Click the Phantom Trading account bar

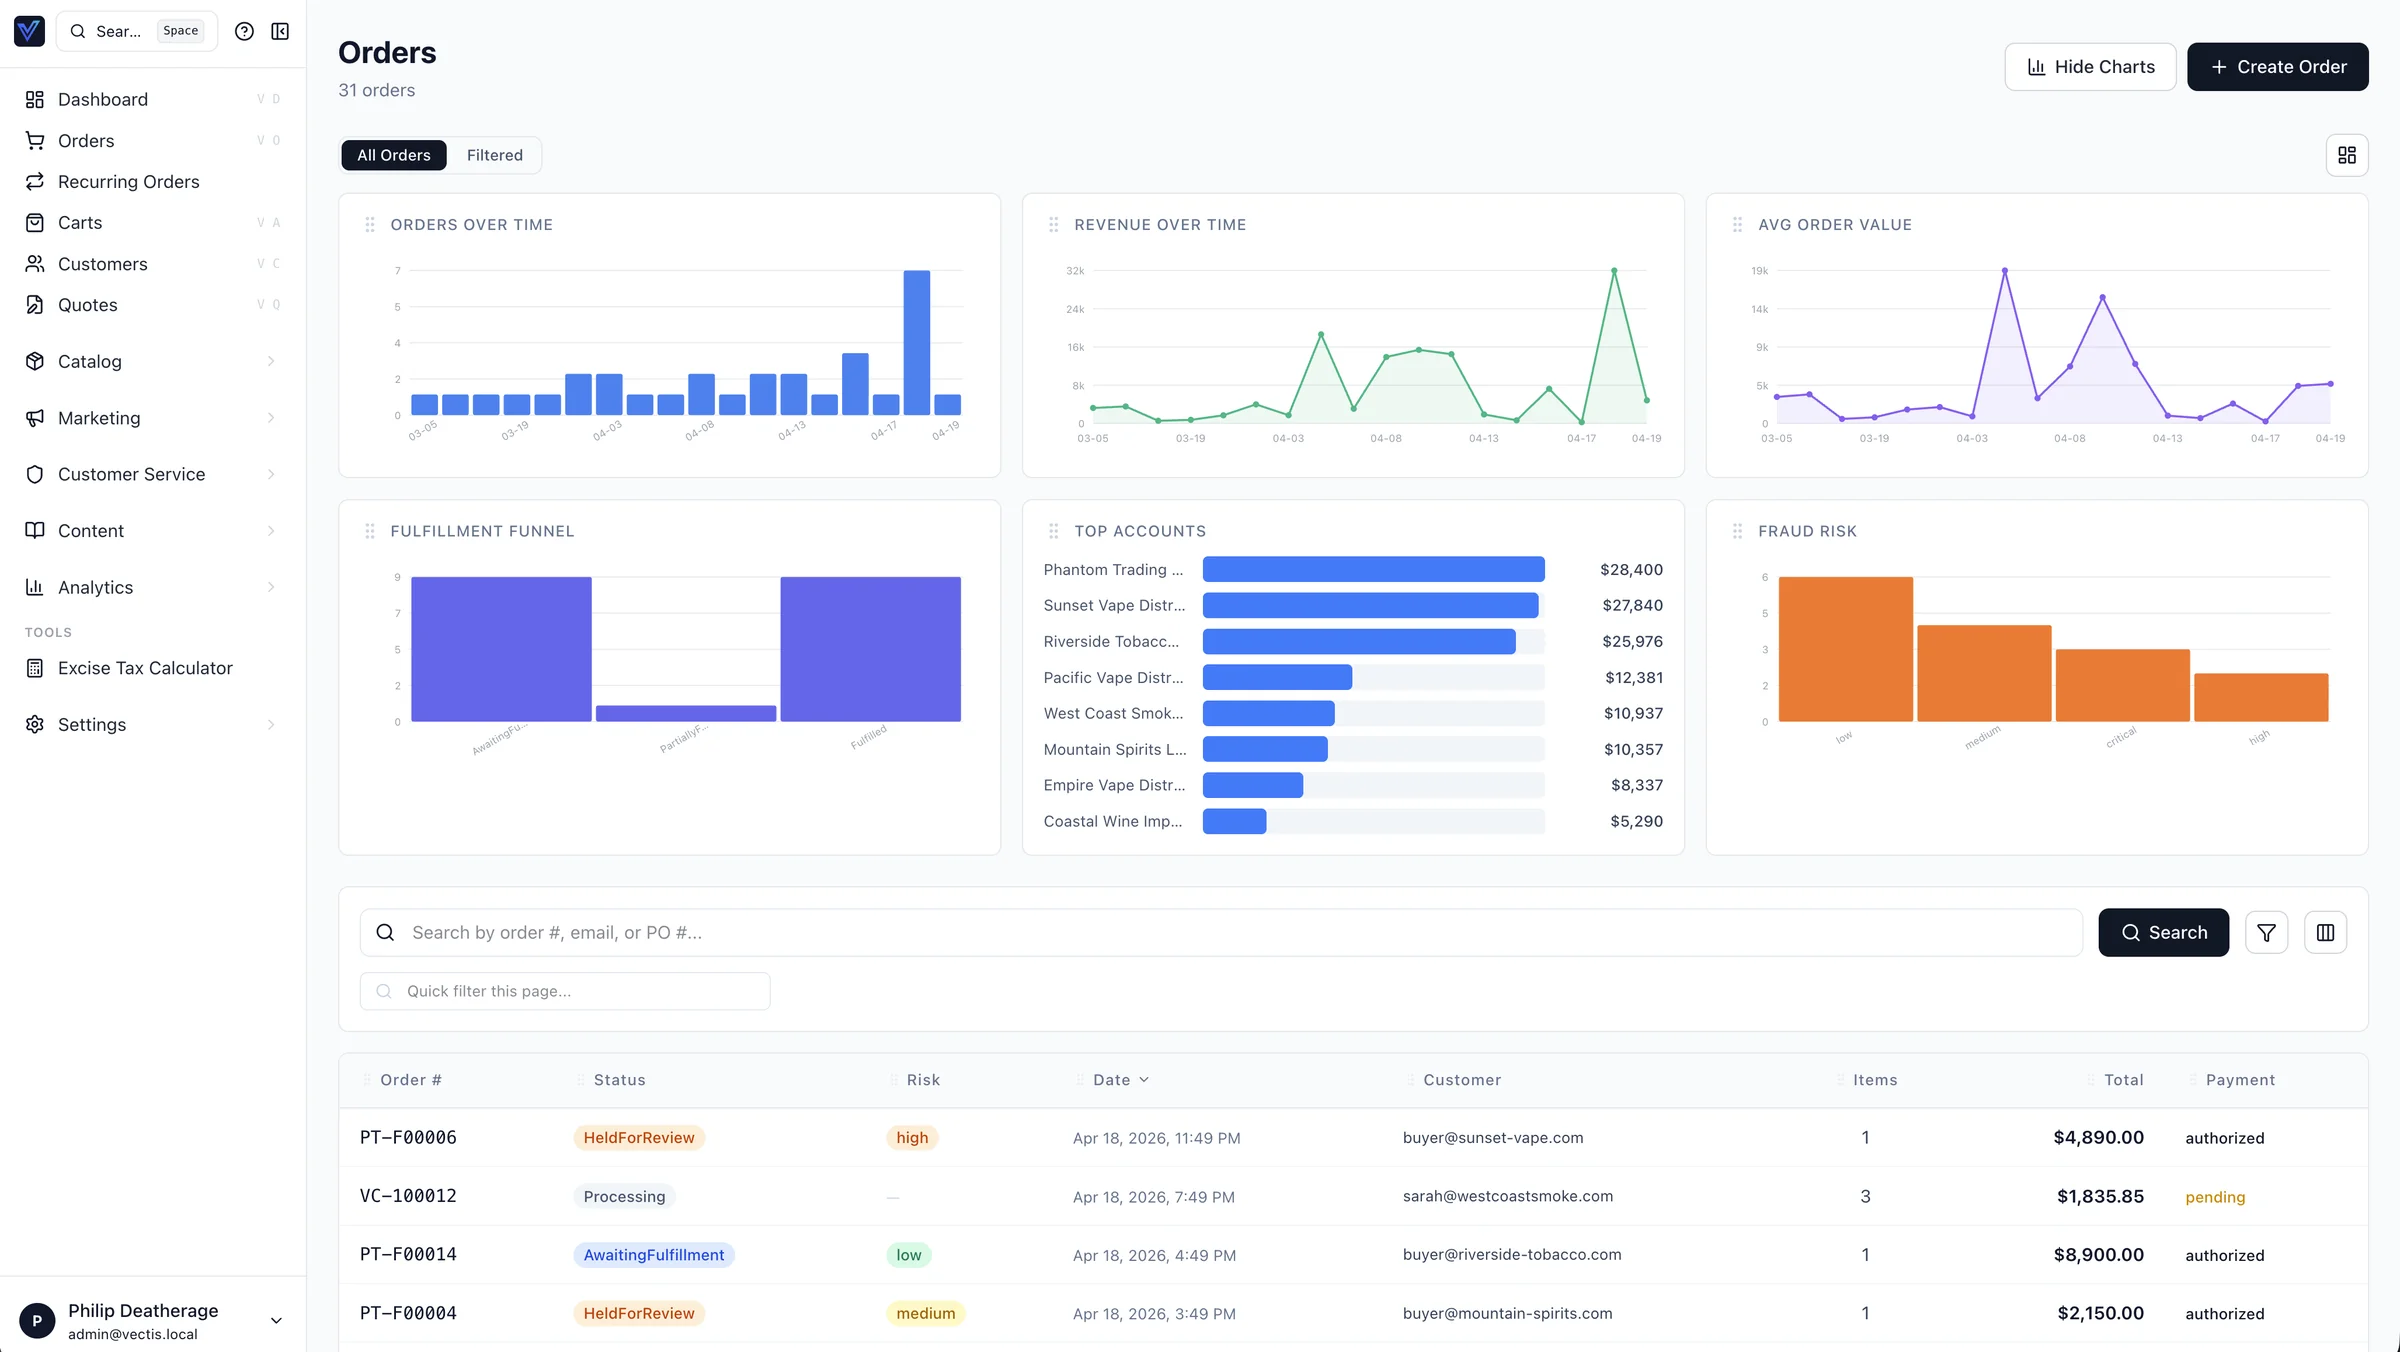[x=1372, y=569]
